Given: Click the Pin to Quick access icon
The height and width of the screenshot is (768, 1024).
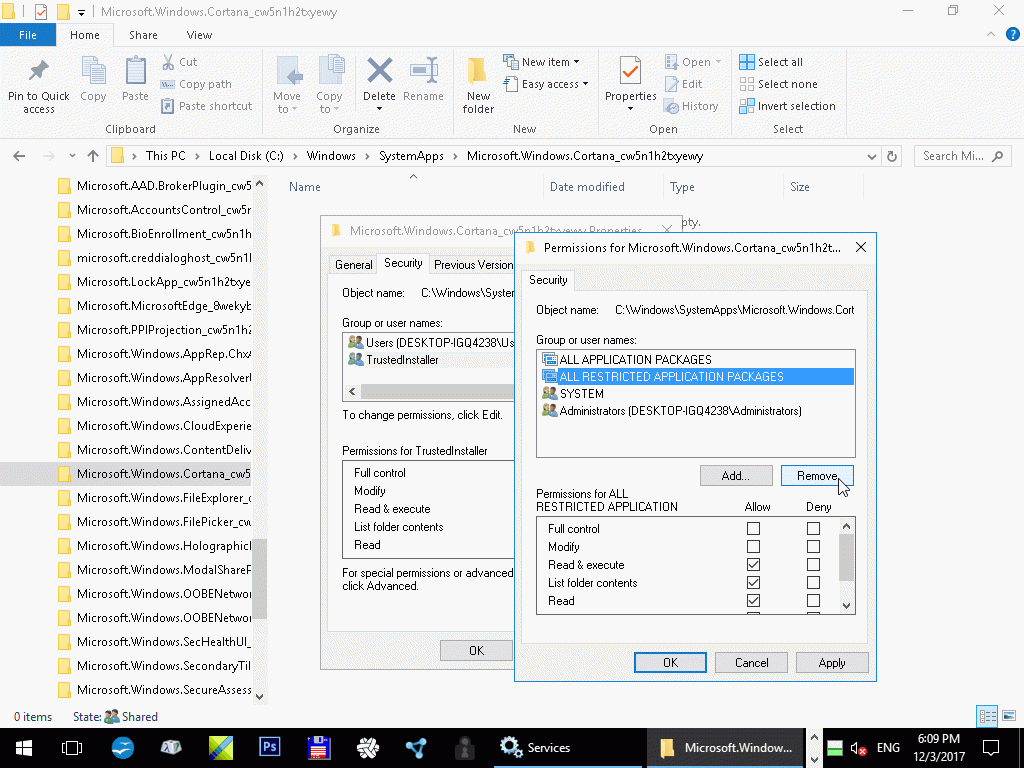Looking at the screenshot, I should click(x=39, y=71).
